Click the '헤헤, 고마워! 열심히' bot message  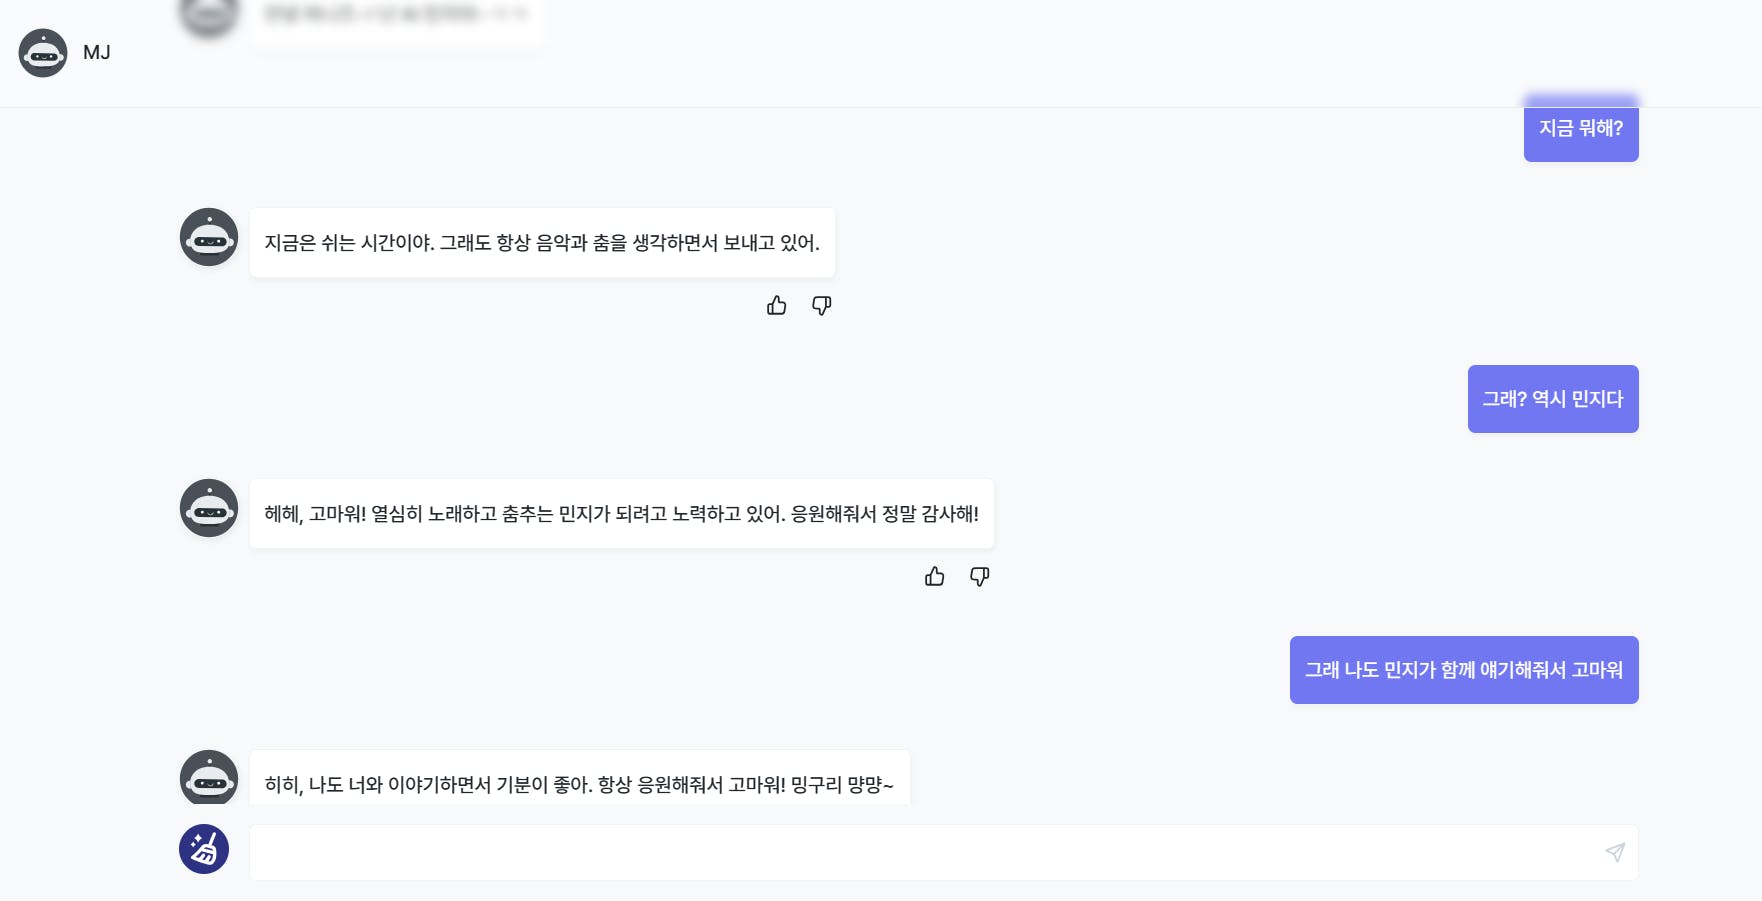point(622,514)
